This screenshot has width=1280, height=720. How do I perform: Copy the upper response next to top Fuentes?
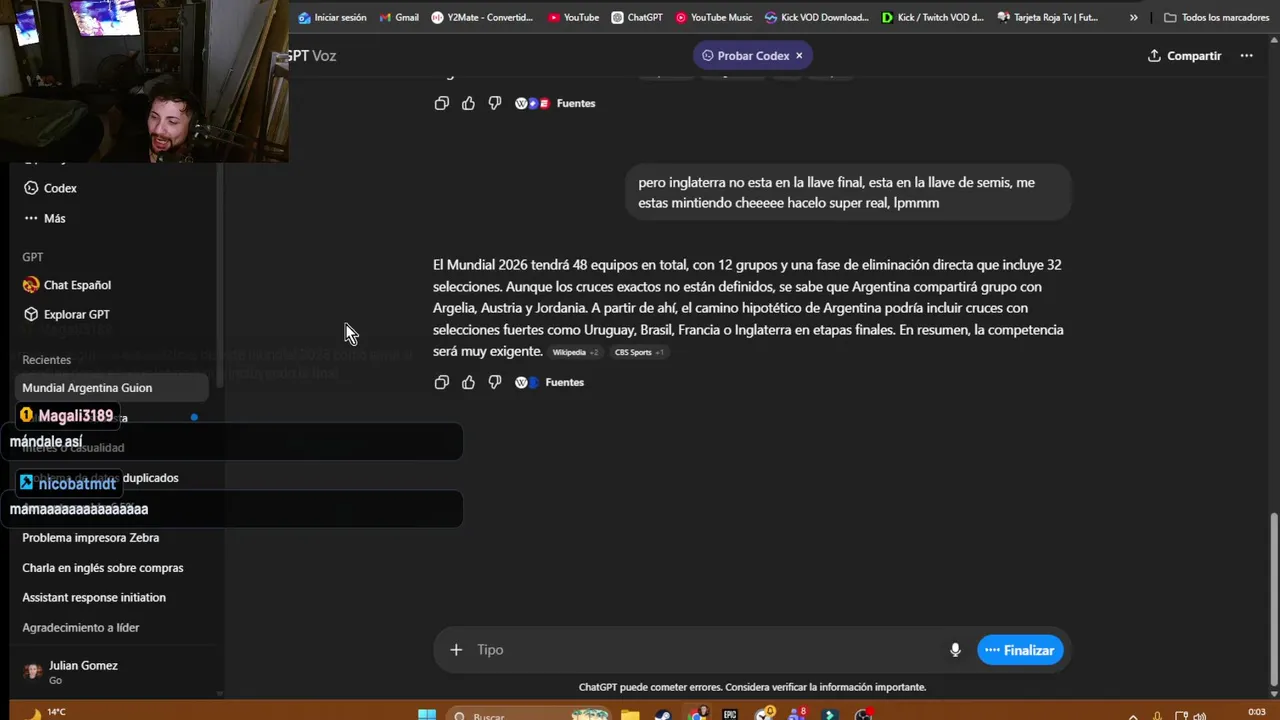pyautogui.click(x=441, y=103)
